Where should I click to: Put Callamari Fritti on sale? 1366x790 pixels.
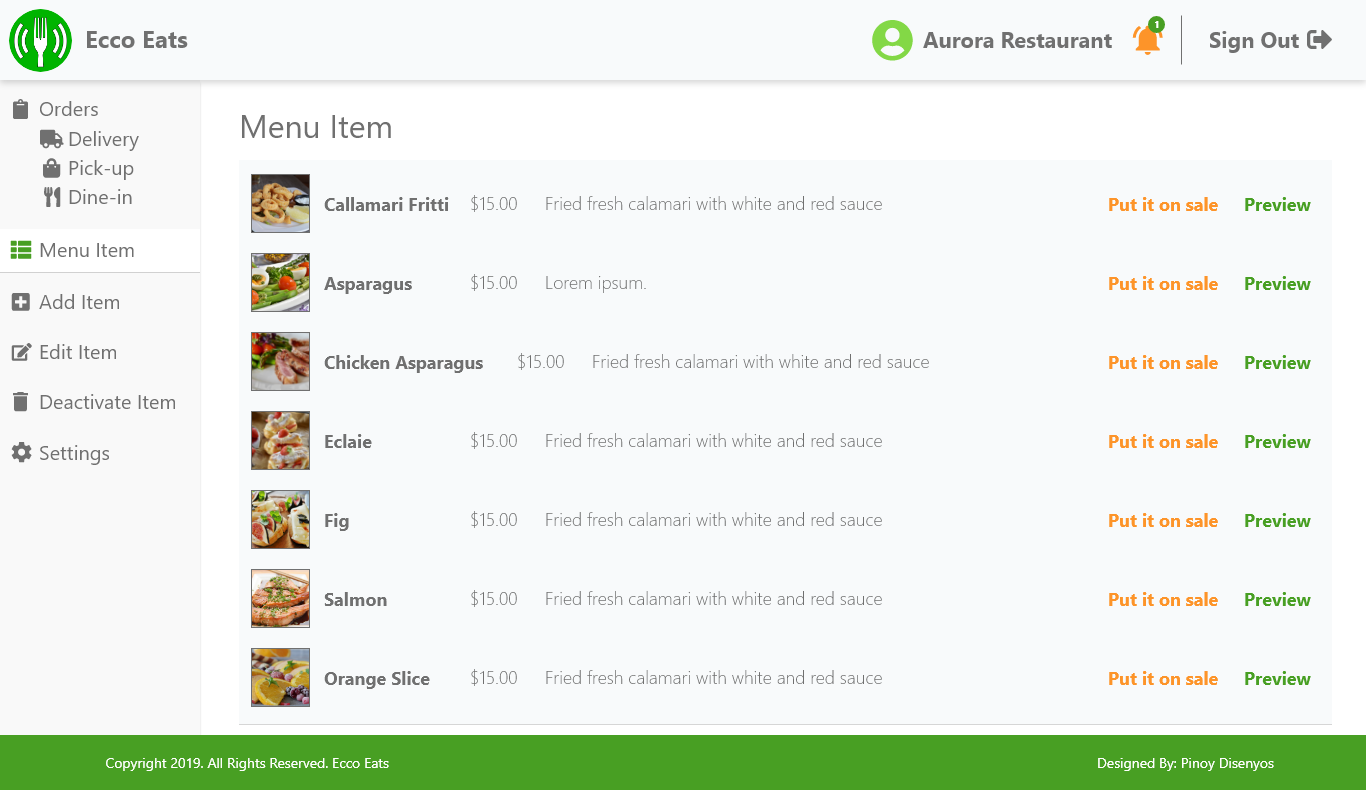(1162, 205)
